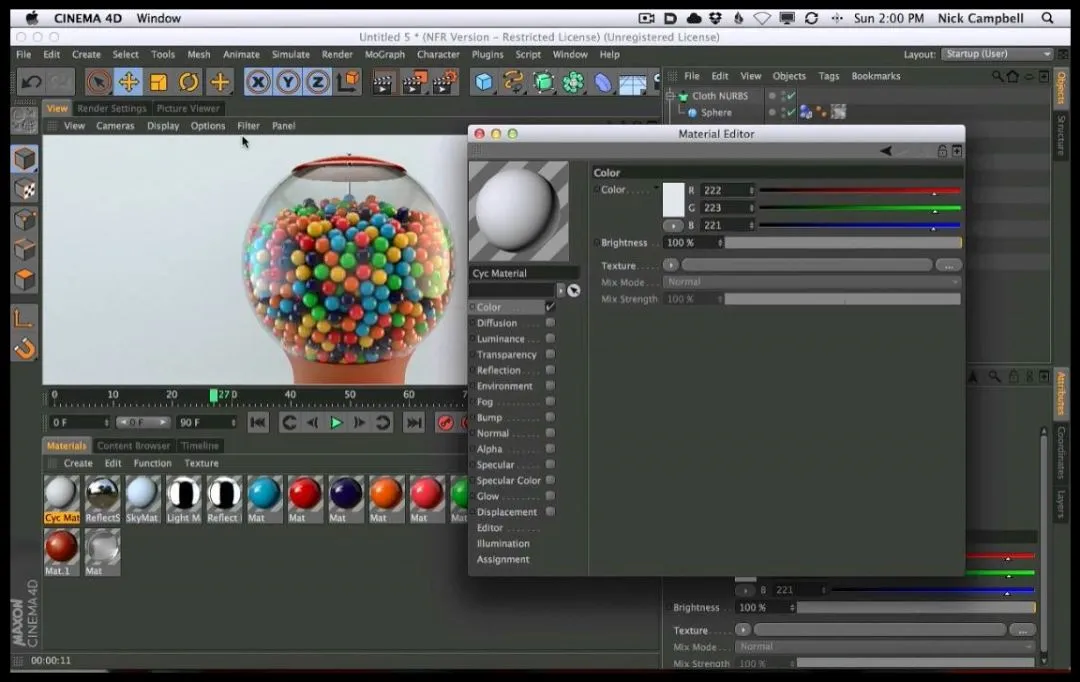Open the MoGraph menu
The width and height of the screenshot is (1080, 682).
tap(384, 54)
